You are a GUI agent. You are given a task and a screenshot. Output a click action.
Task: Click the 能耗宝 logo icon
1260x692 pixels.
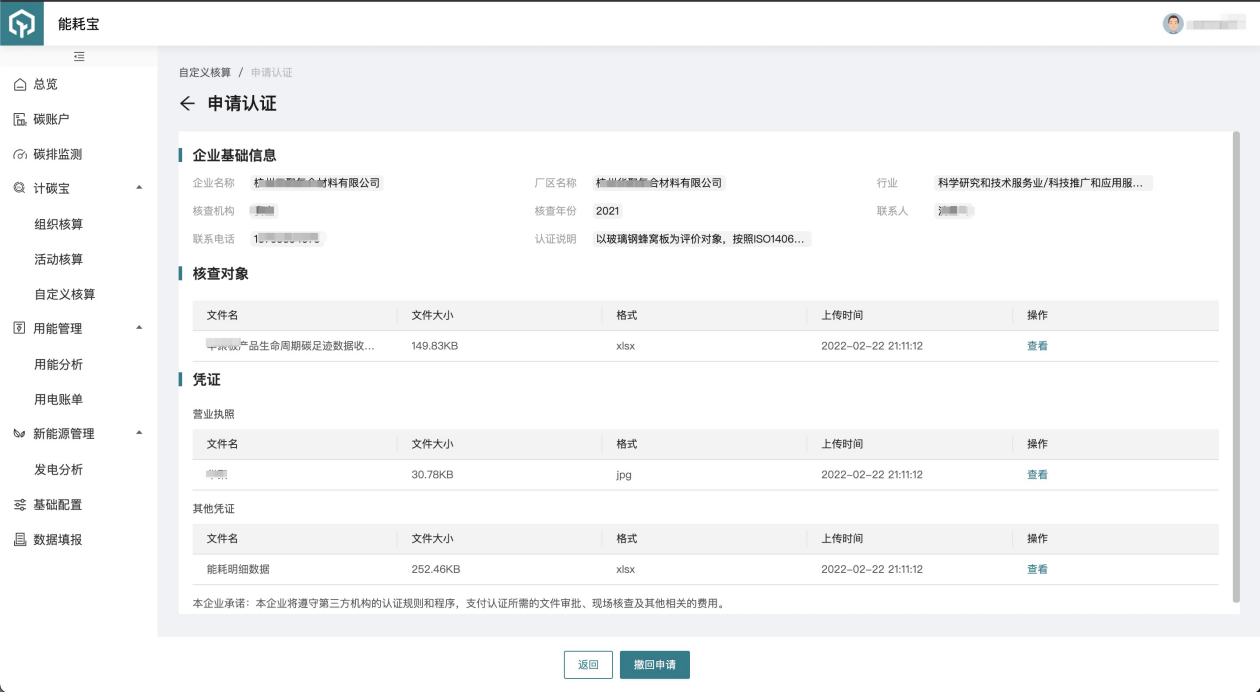(22, 24)
